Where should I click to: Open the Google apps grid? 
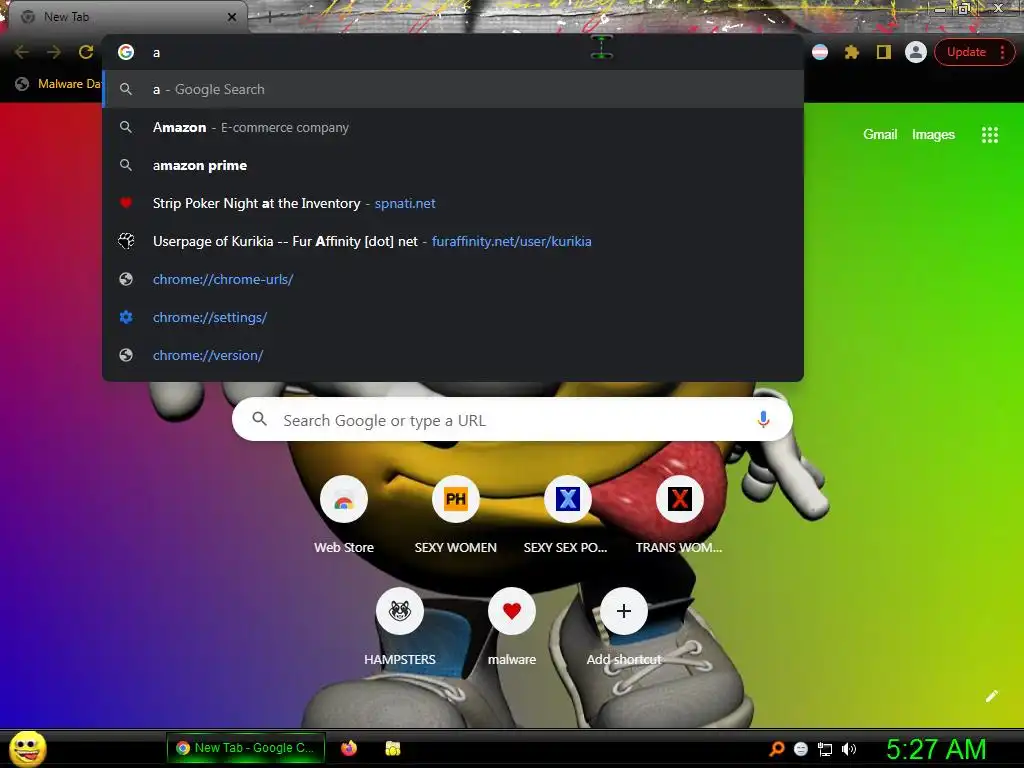(990, 135)
